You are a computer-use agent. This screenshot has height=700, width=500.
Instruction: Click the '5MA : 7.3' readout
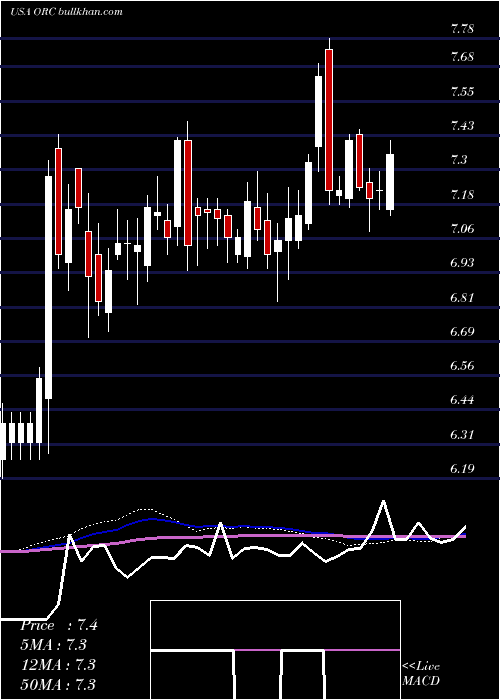coord(53,645)
